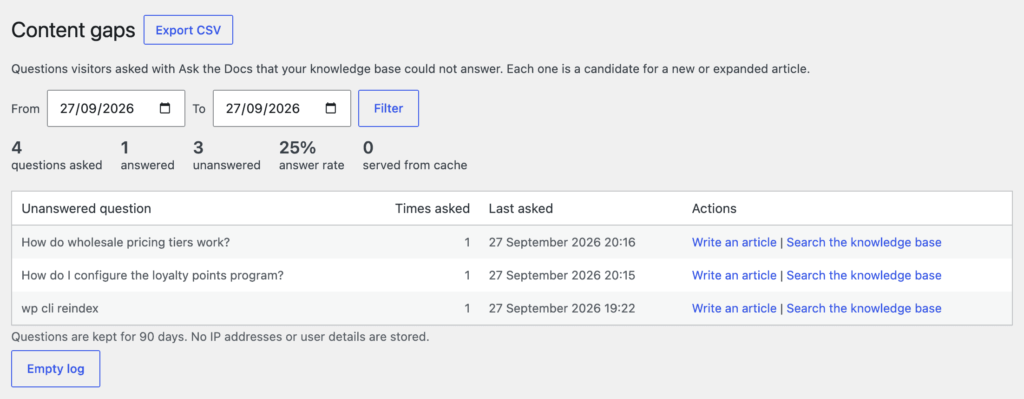1024x399 pixels.
Task: Focus the From date input
Action: tap(116, 108)
